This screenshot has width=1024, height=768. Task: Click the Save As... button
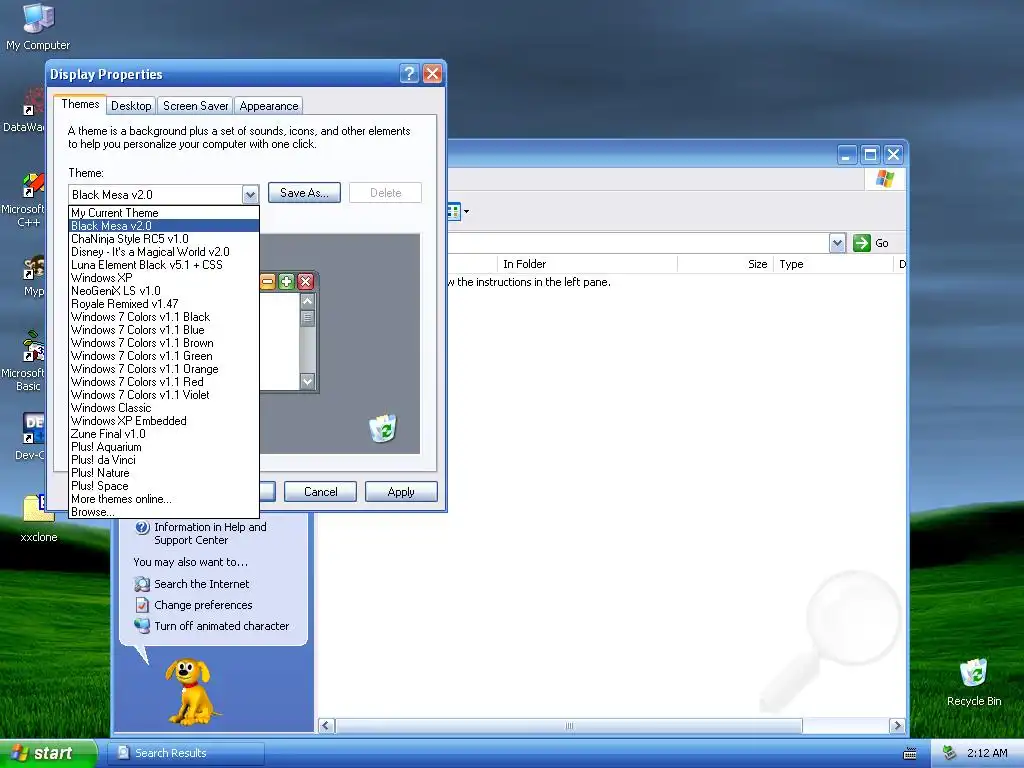pos(304,193)
